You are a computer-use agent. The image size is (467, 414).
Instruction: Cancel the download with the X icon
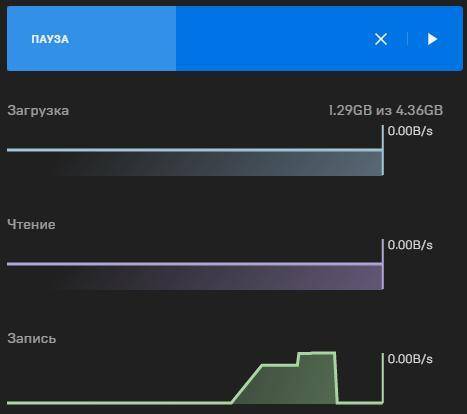point(381,39)
